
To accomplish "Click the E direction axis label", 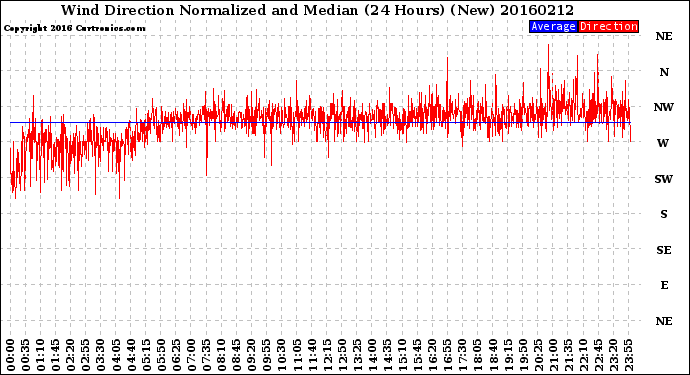I will [x=664, y=286].
